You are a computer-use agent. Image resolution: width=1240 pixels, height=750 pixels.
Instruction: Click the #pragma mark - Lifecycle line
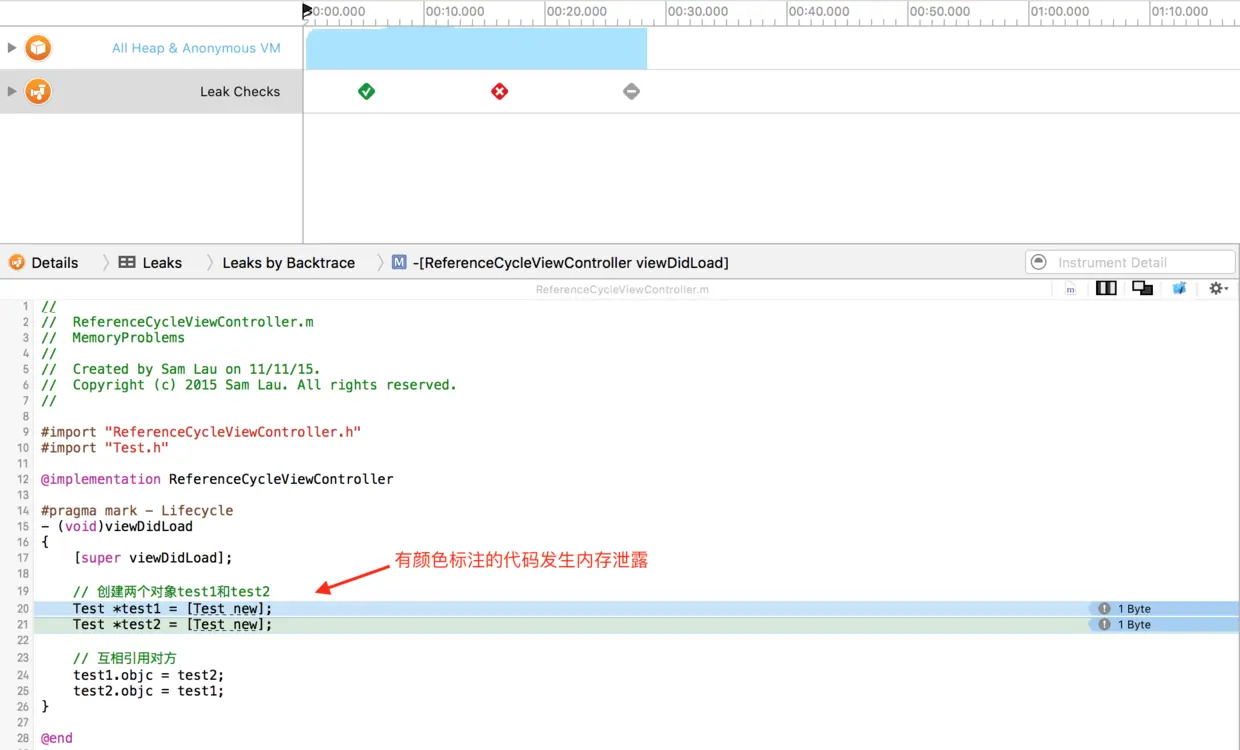point(137,510)
